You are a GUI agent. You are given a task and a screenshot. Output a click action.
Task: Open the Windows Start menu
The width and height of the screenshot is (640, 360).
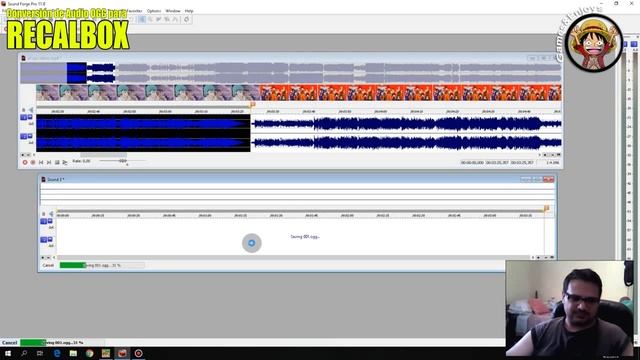click(8, 353)
